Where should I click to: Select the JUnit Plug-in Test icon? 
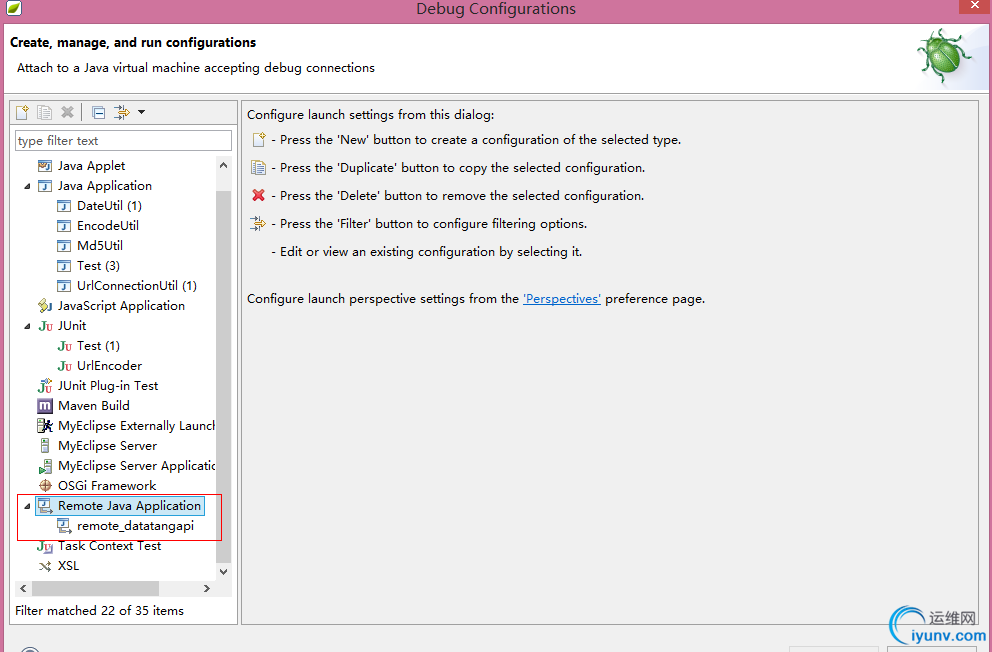[45, 386]
